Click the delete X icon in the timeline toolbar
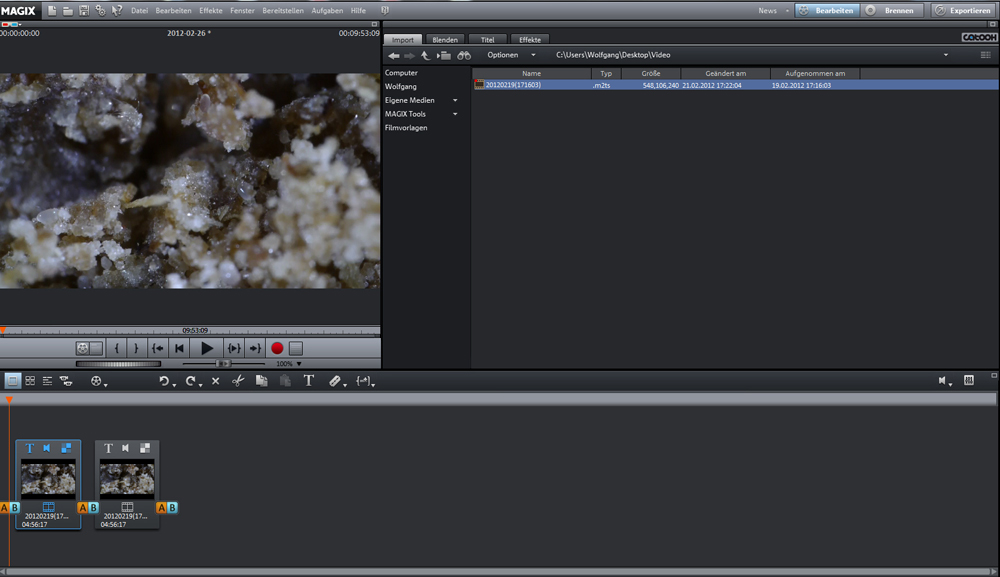This screenshot has width=1000, height=577. 215,381
